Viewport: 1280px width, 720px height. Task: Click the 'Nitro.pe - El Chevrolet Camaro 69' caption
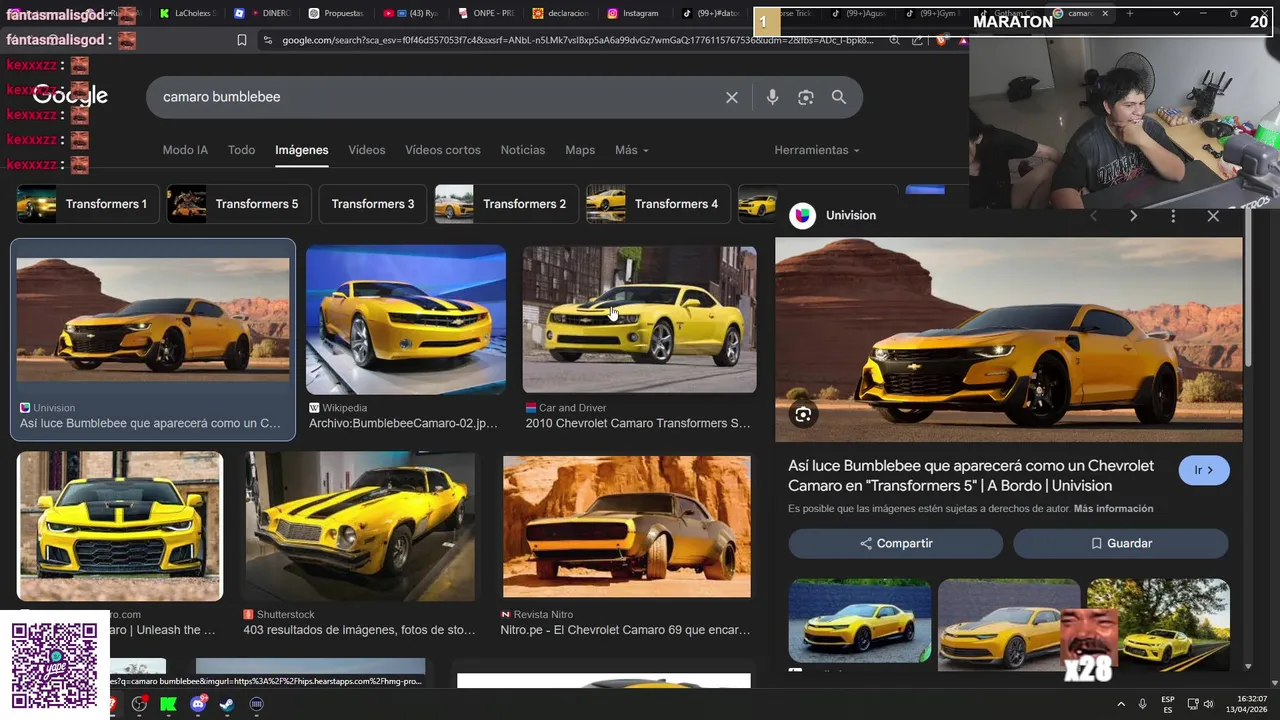point(625,630)
